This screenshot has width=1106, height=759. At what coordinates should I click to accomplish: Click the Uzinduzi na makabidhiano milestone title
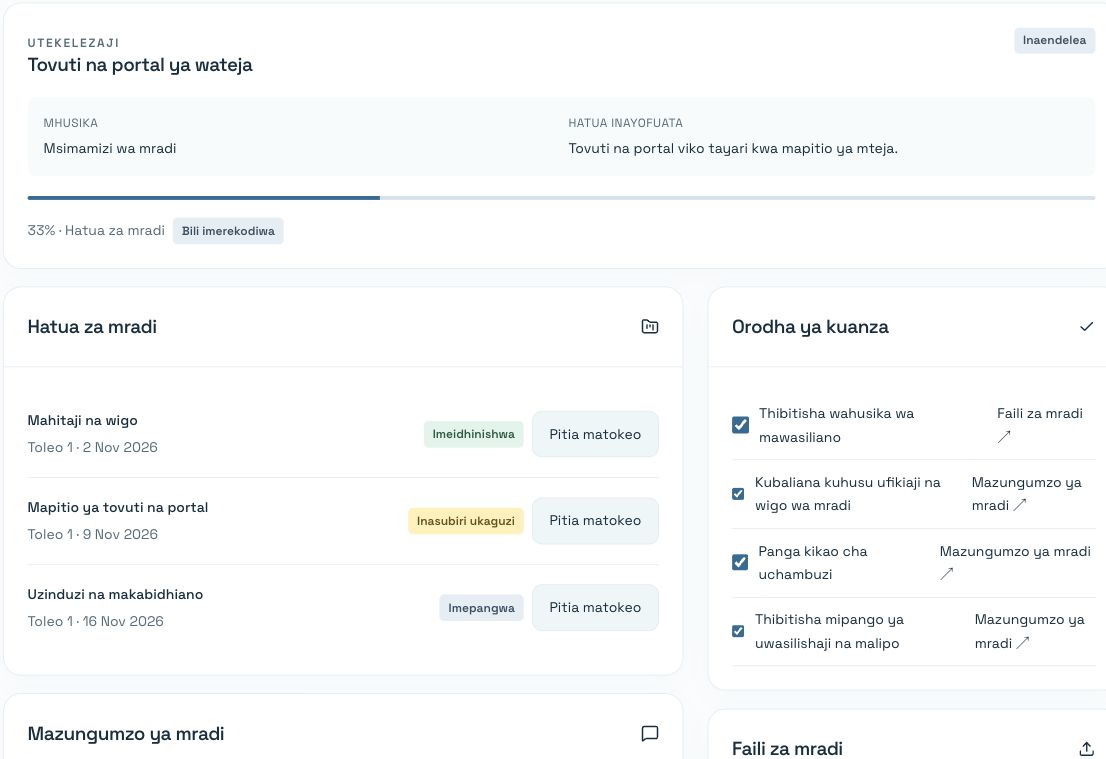(x=115, y=594)
